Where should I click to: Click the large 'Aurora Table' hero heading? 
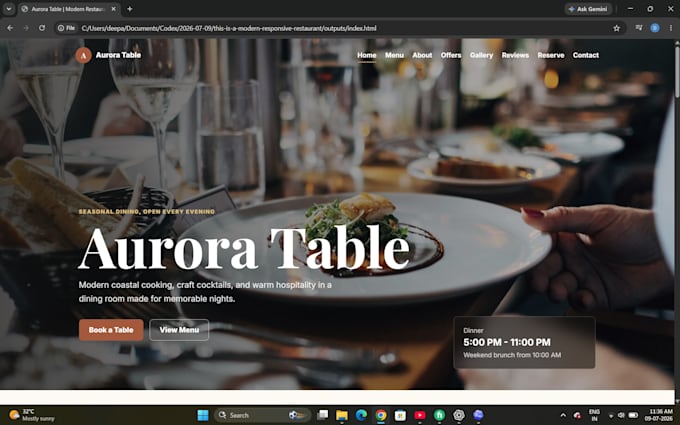pyautogui.click(x=244, y=249)
